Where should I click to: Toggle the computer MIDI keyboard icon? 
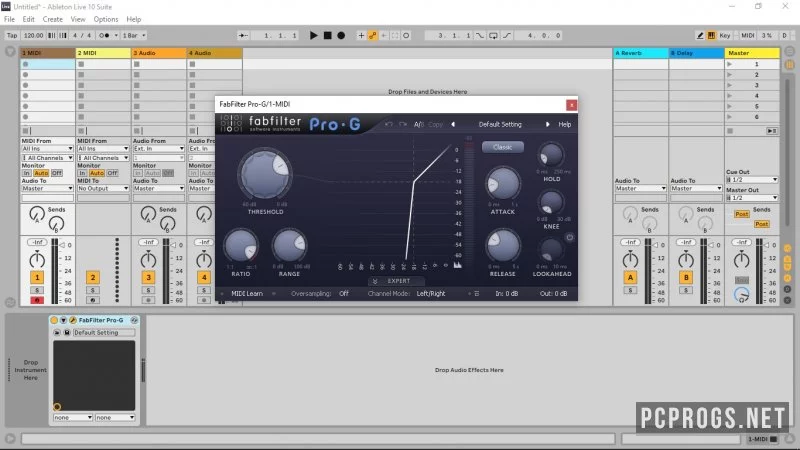coord(711,35)
